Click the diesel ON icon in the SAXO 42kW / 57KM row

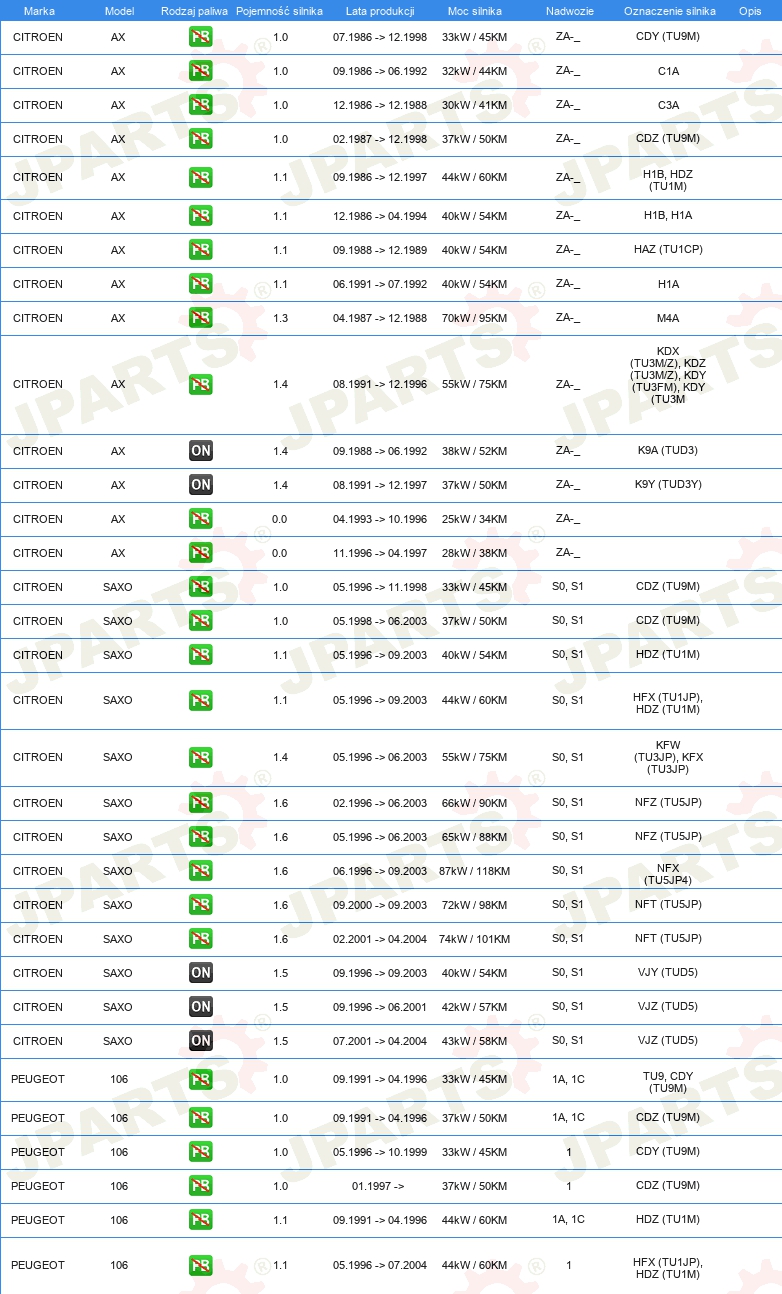(201, 1007)
